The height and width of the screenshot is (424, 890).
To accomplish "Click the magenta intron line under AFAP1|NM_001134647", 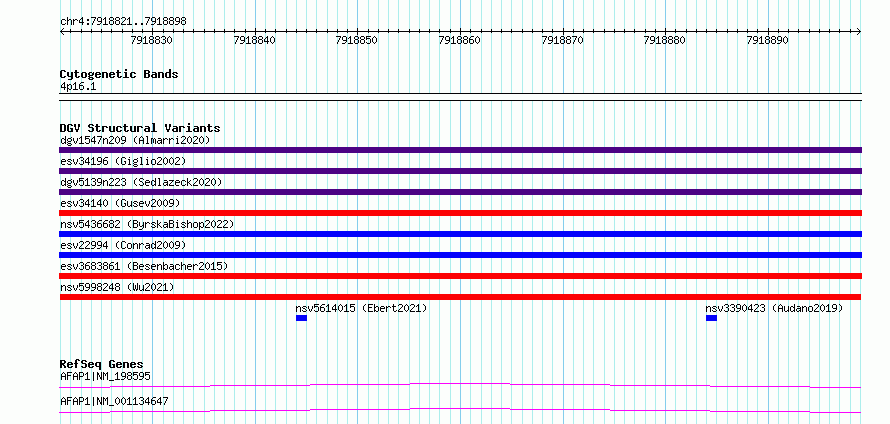I will 460,410.
